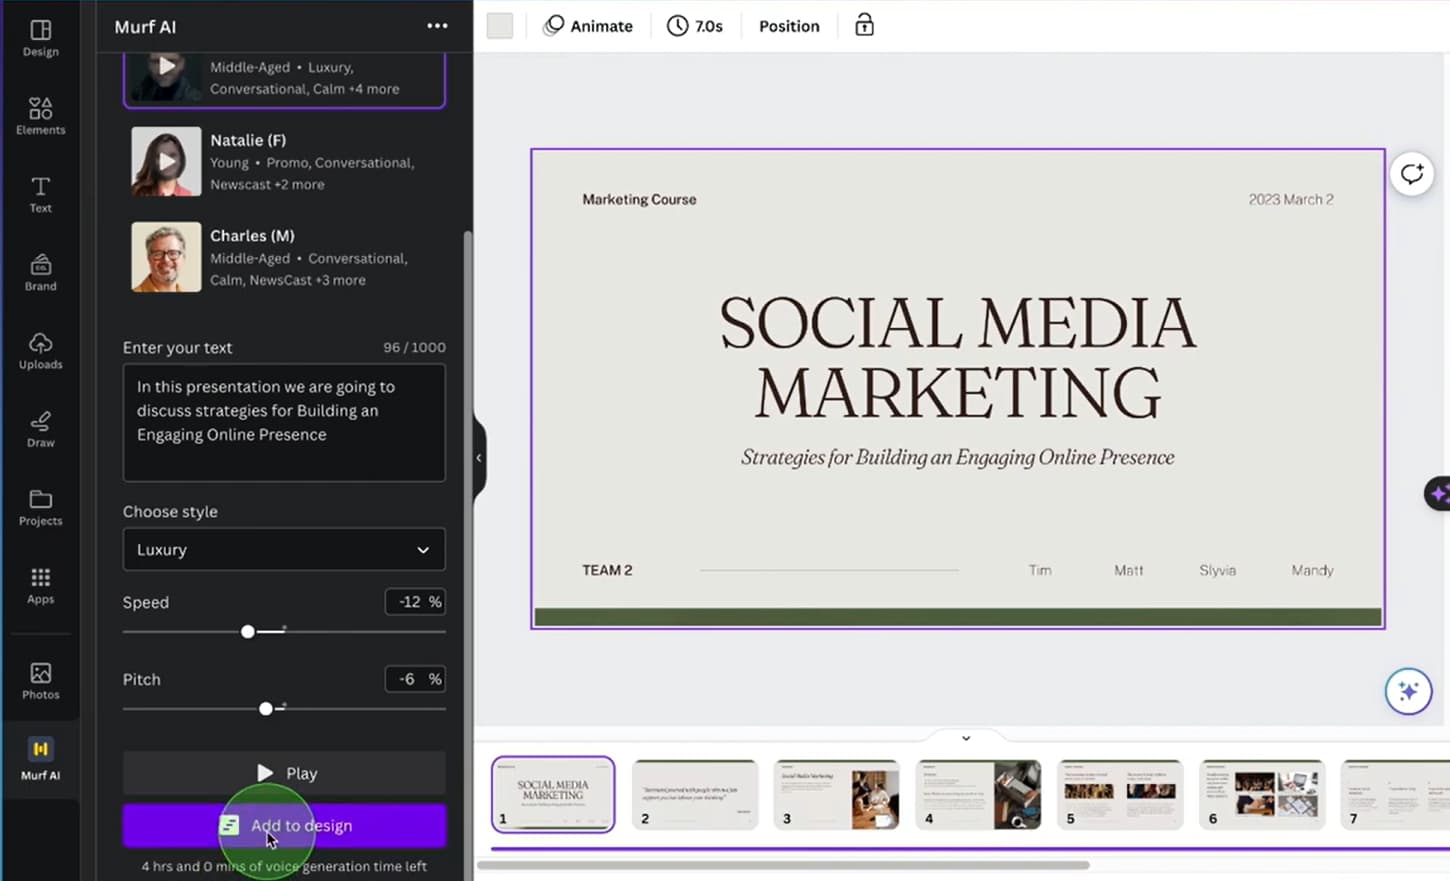Open the Animate options
Viewport: 1450px width, 881px height.
[588, 26]
